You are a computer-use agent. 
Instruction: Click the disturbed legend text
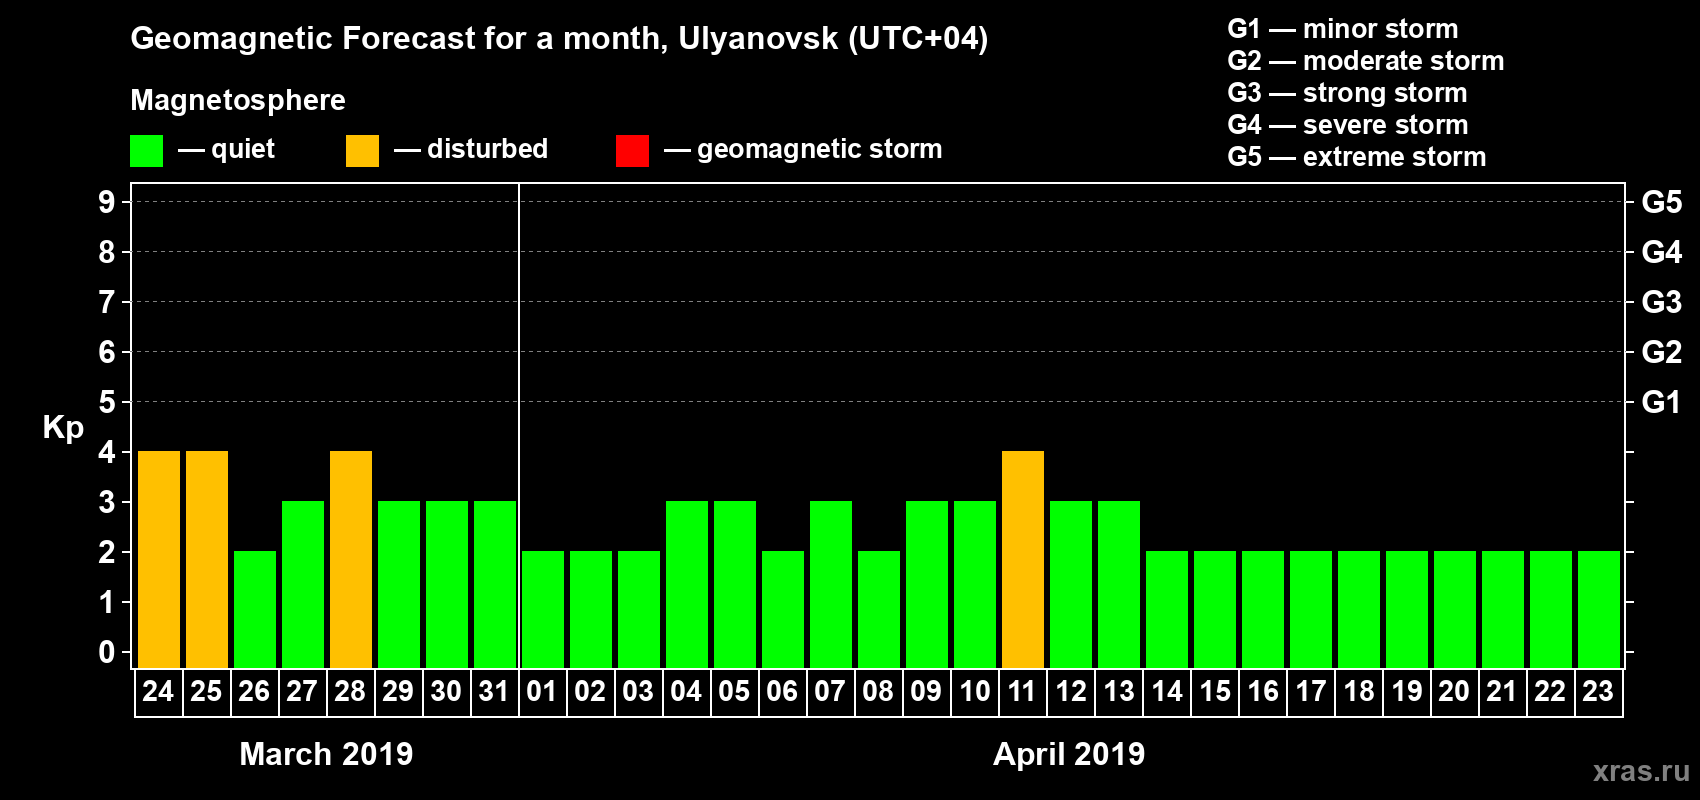click(x=488, y=149)
